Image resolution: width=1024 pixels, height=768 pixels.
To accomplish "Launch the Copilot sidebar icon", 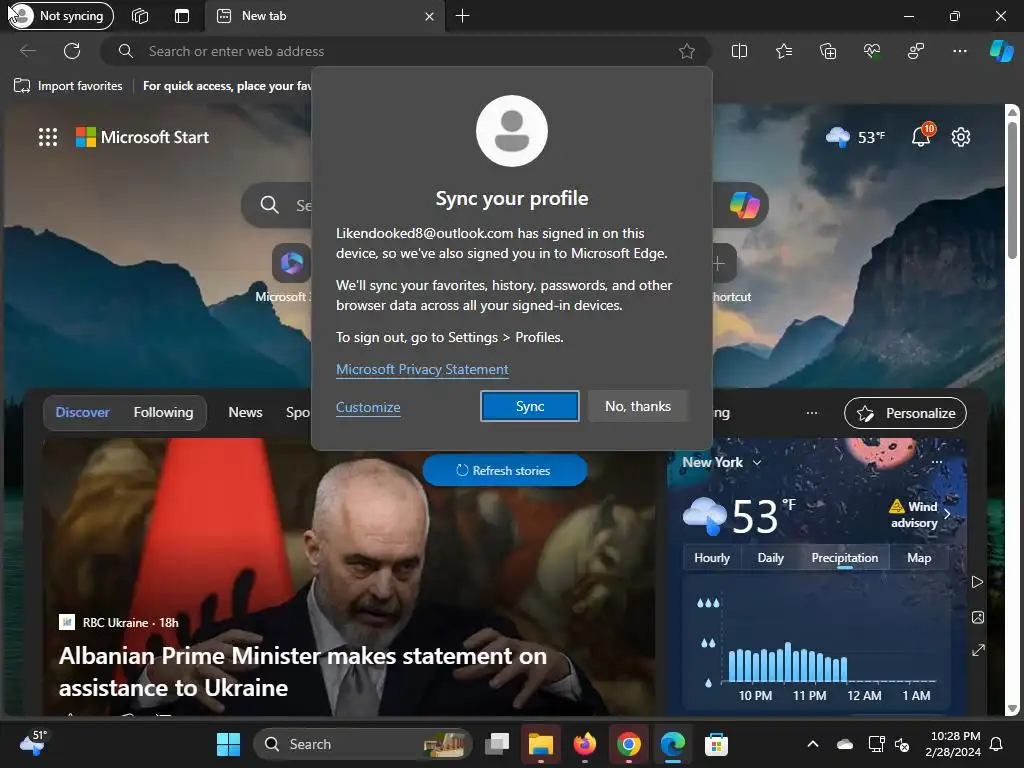I will (1001, 51).
